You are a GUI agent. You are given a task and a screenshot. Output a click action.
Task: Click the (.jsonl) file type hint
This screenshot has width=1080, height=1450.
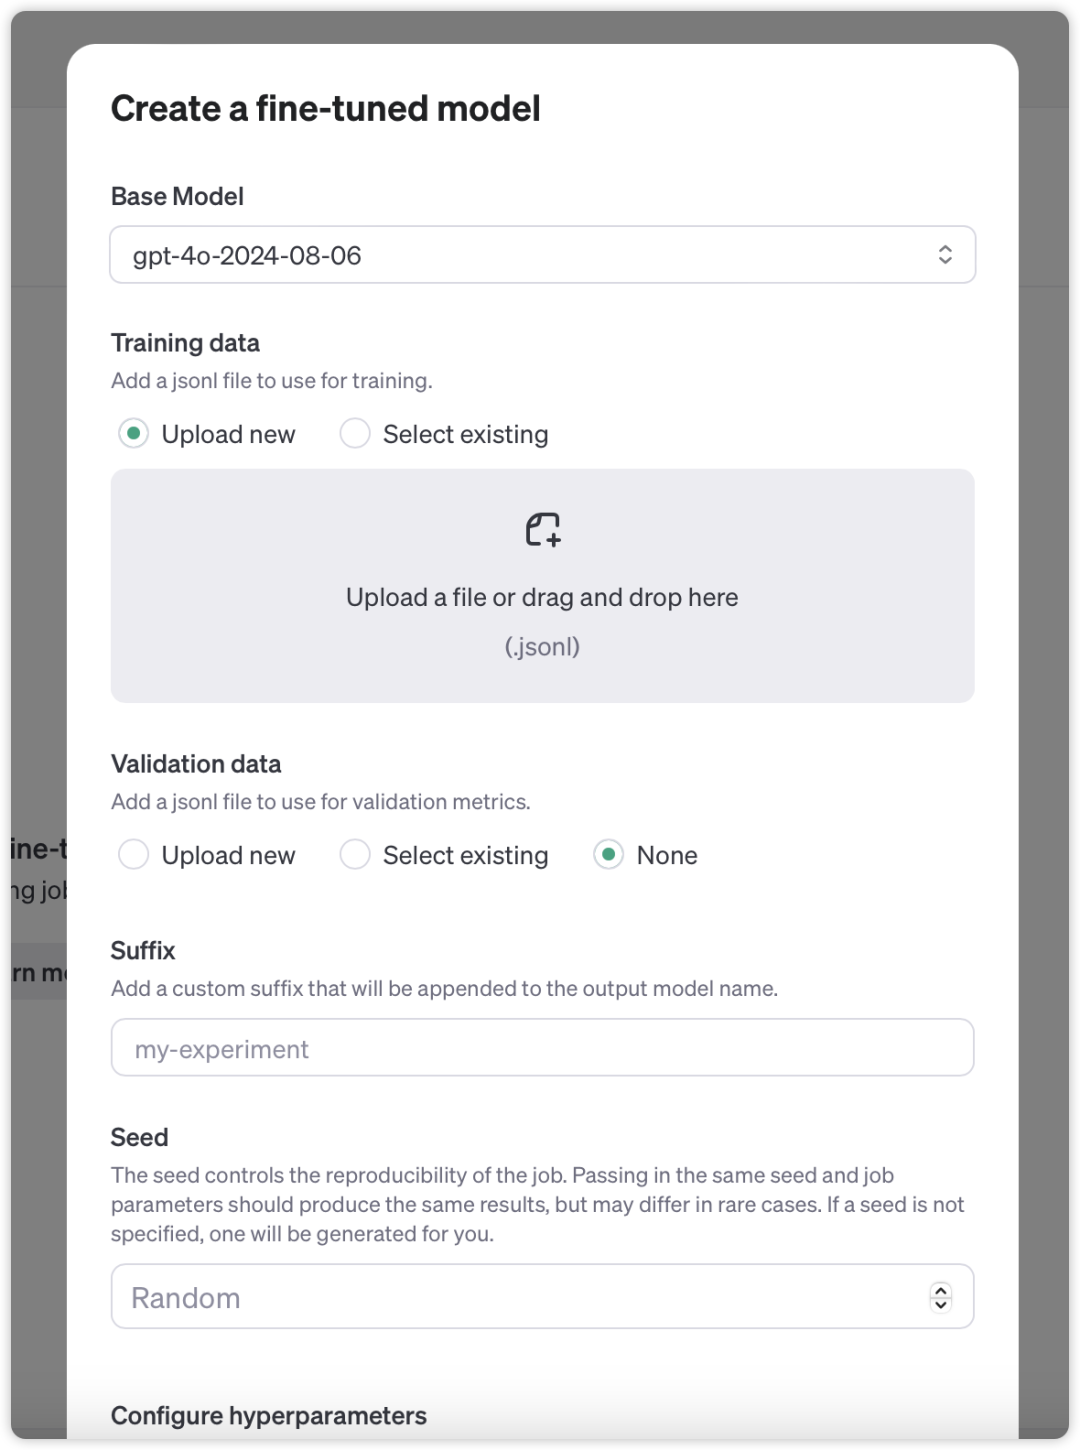point(542,647)
